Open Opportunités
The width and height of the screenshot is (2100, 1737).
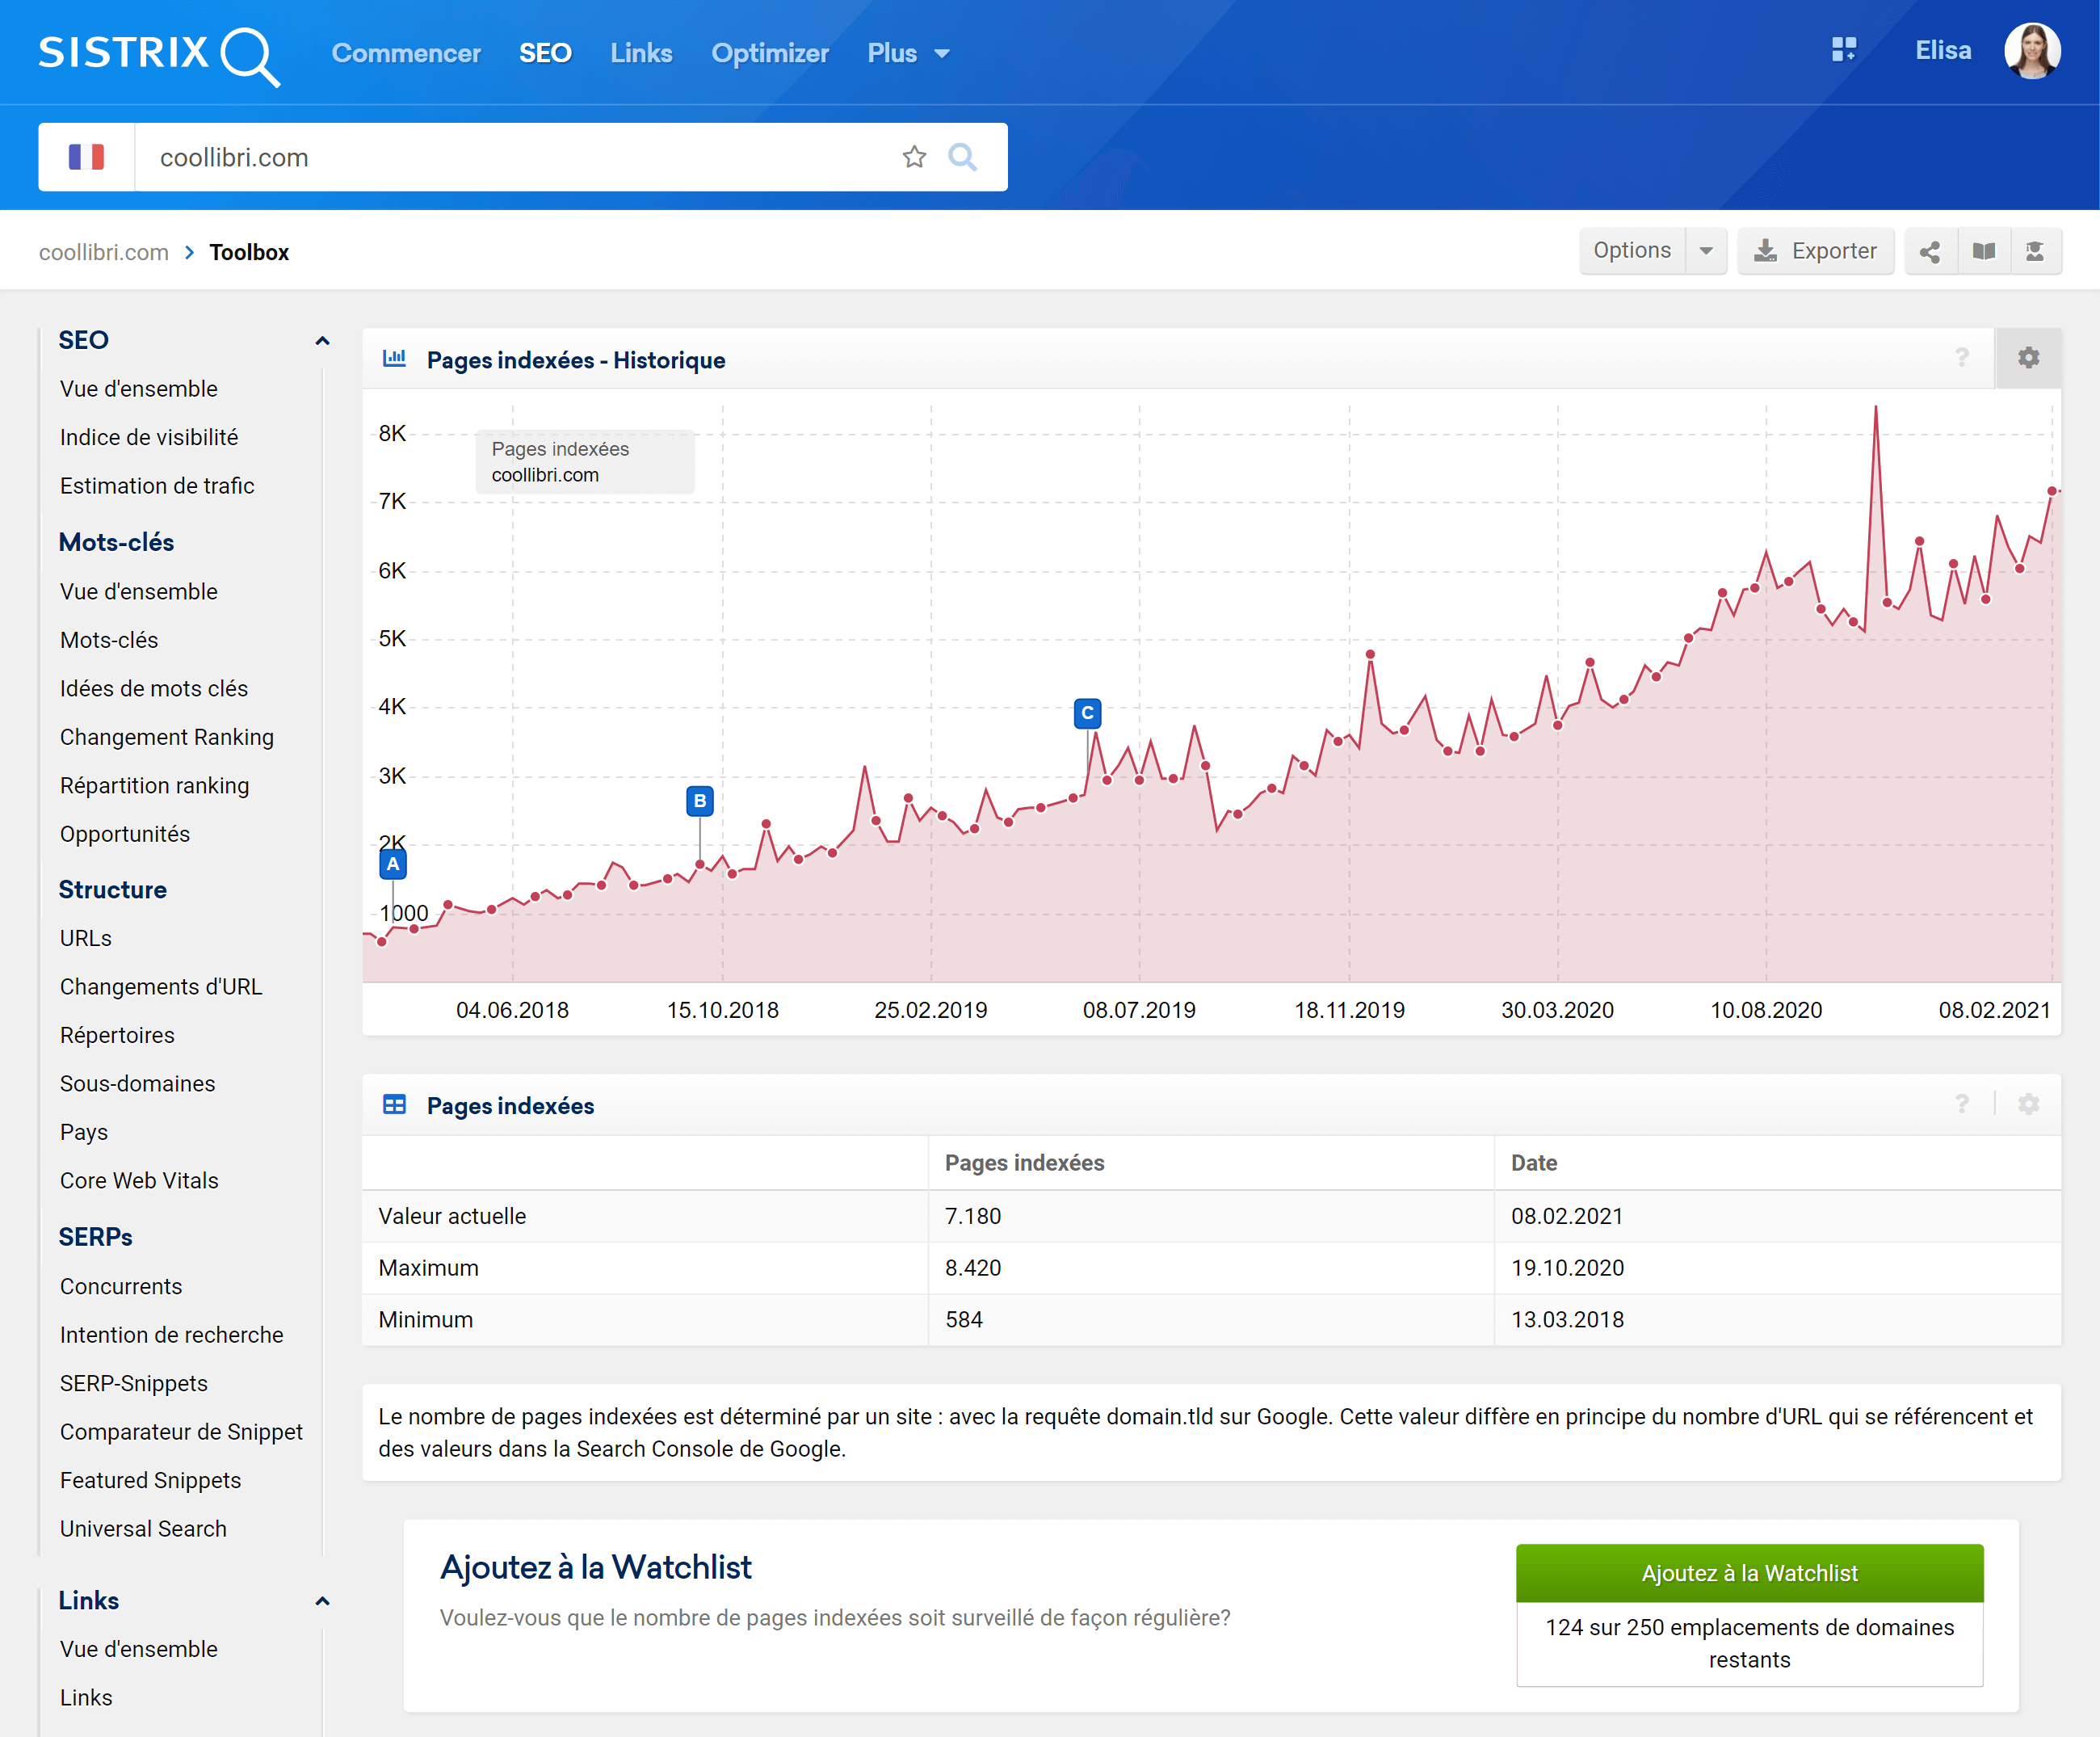pyautogui.click(x=125, y=834)
